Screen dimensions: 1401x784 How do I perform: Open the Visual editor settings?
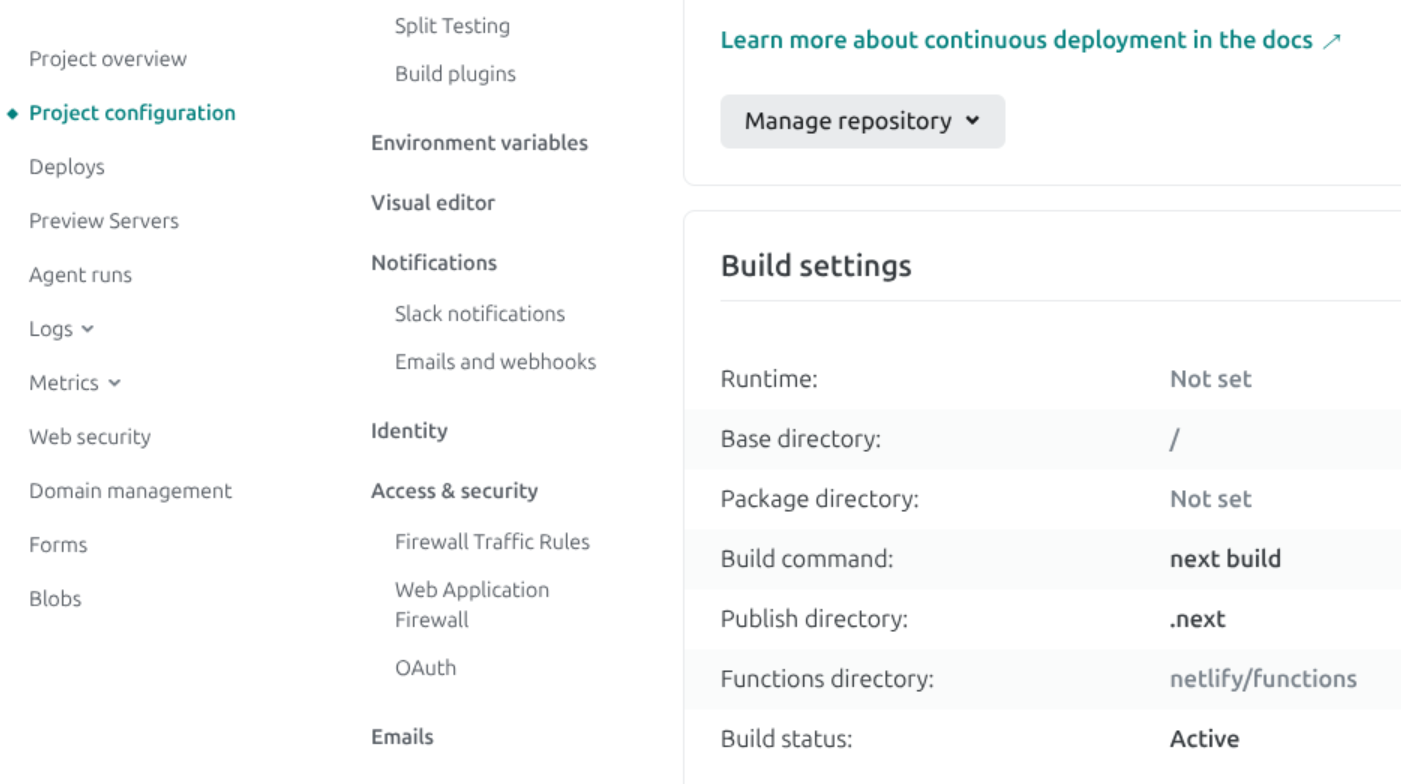[432, 203]
